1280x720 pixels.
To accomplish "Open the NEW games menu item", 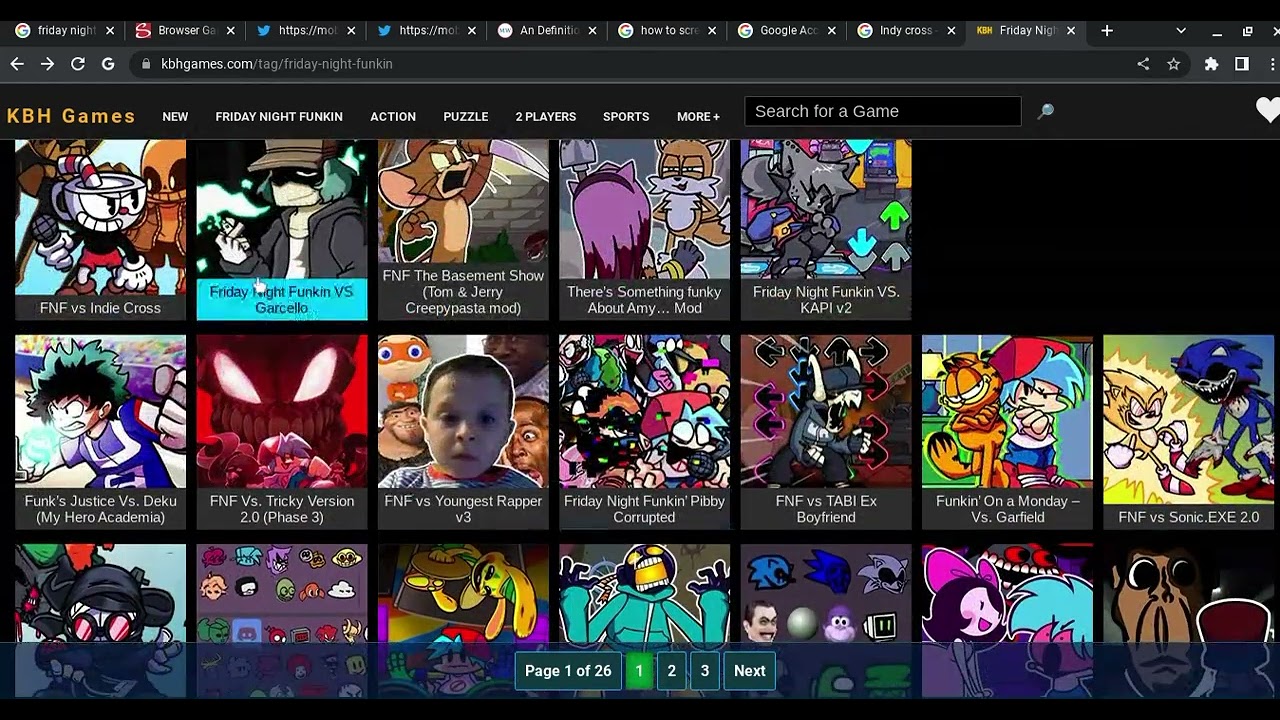I will [175, 116].
